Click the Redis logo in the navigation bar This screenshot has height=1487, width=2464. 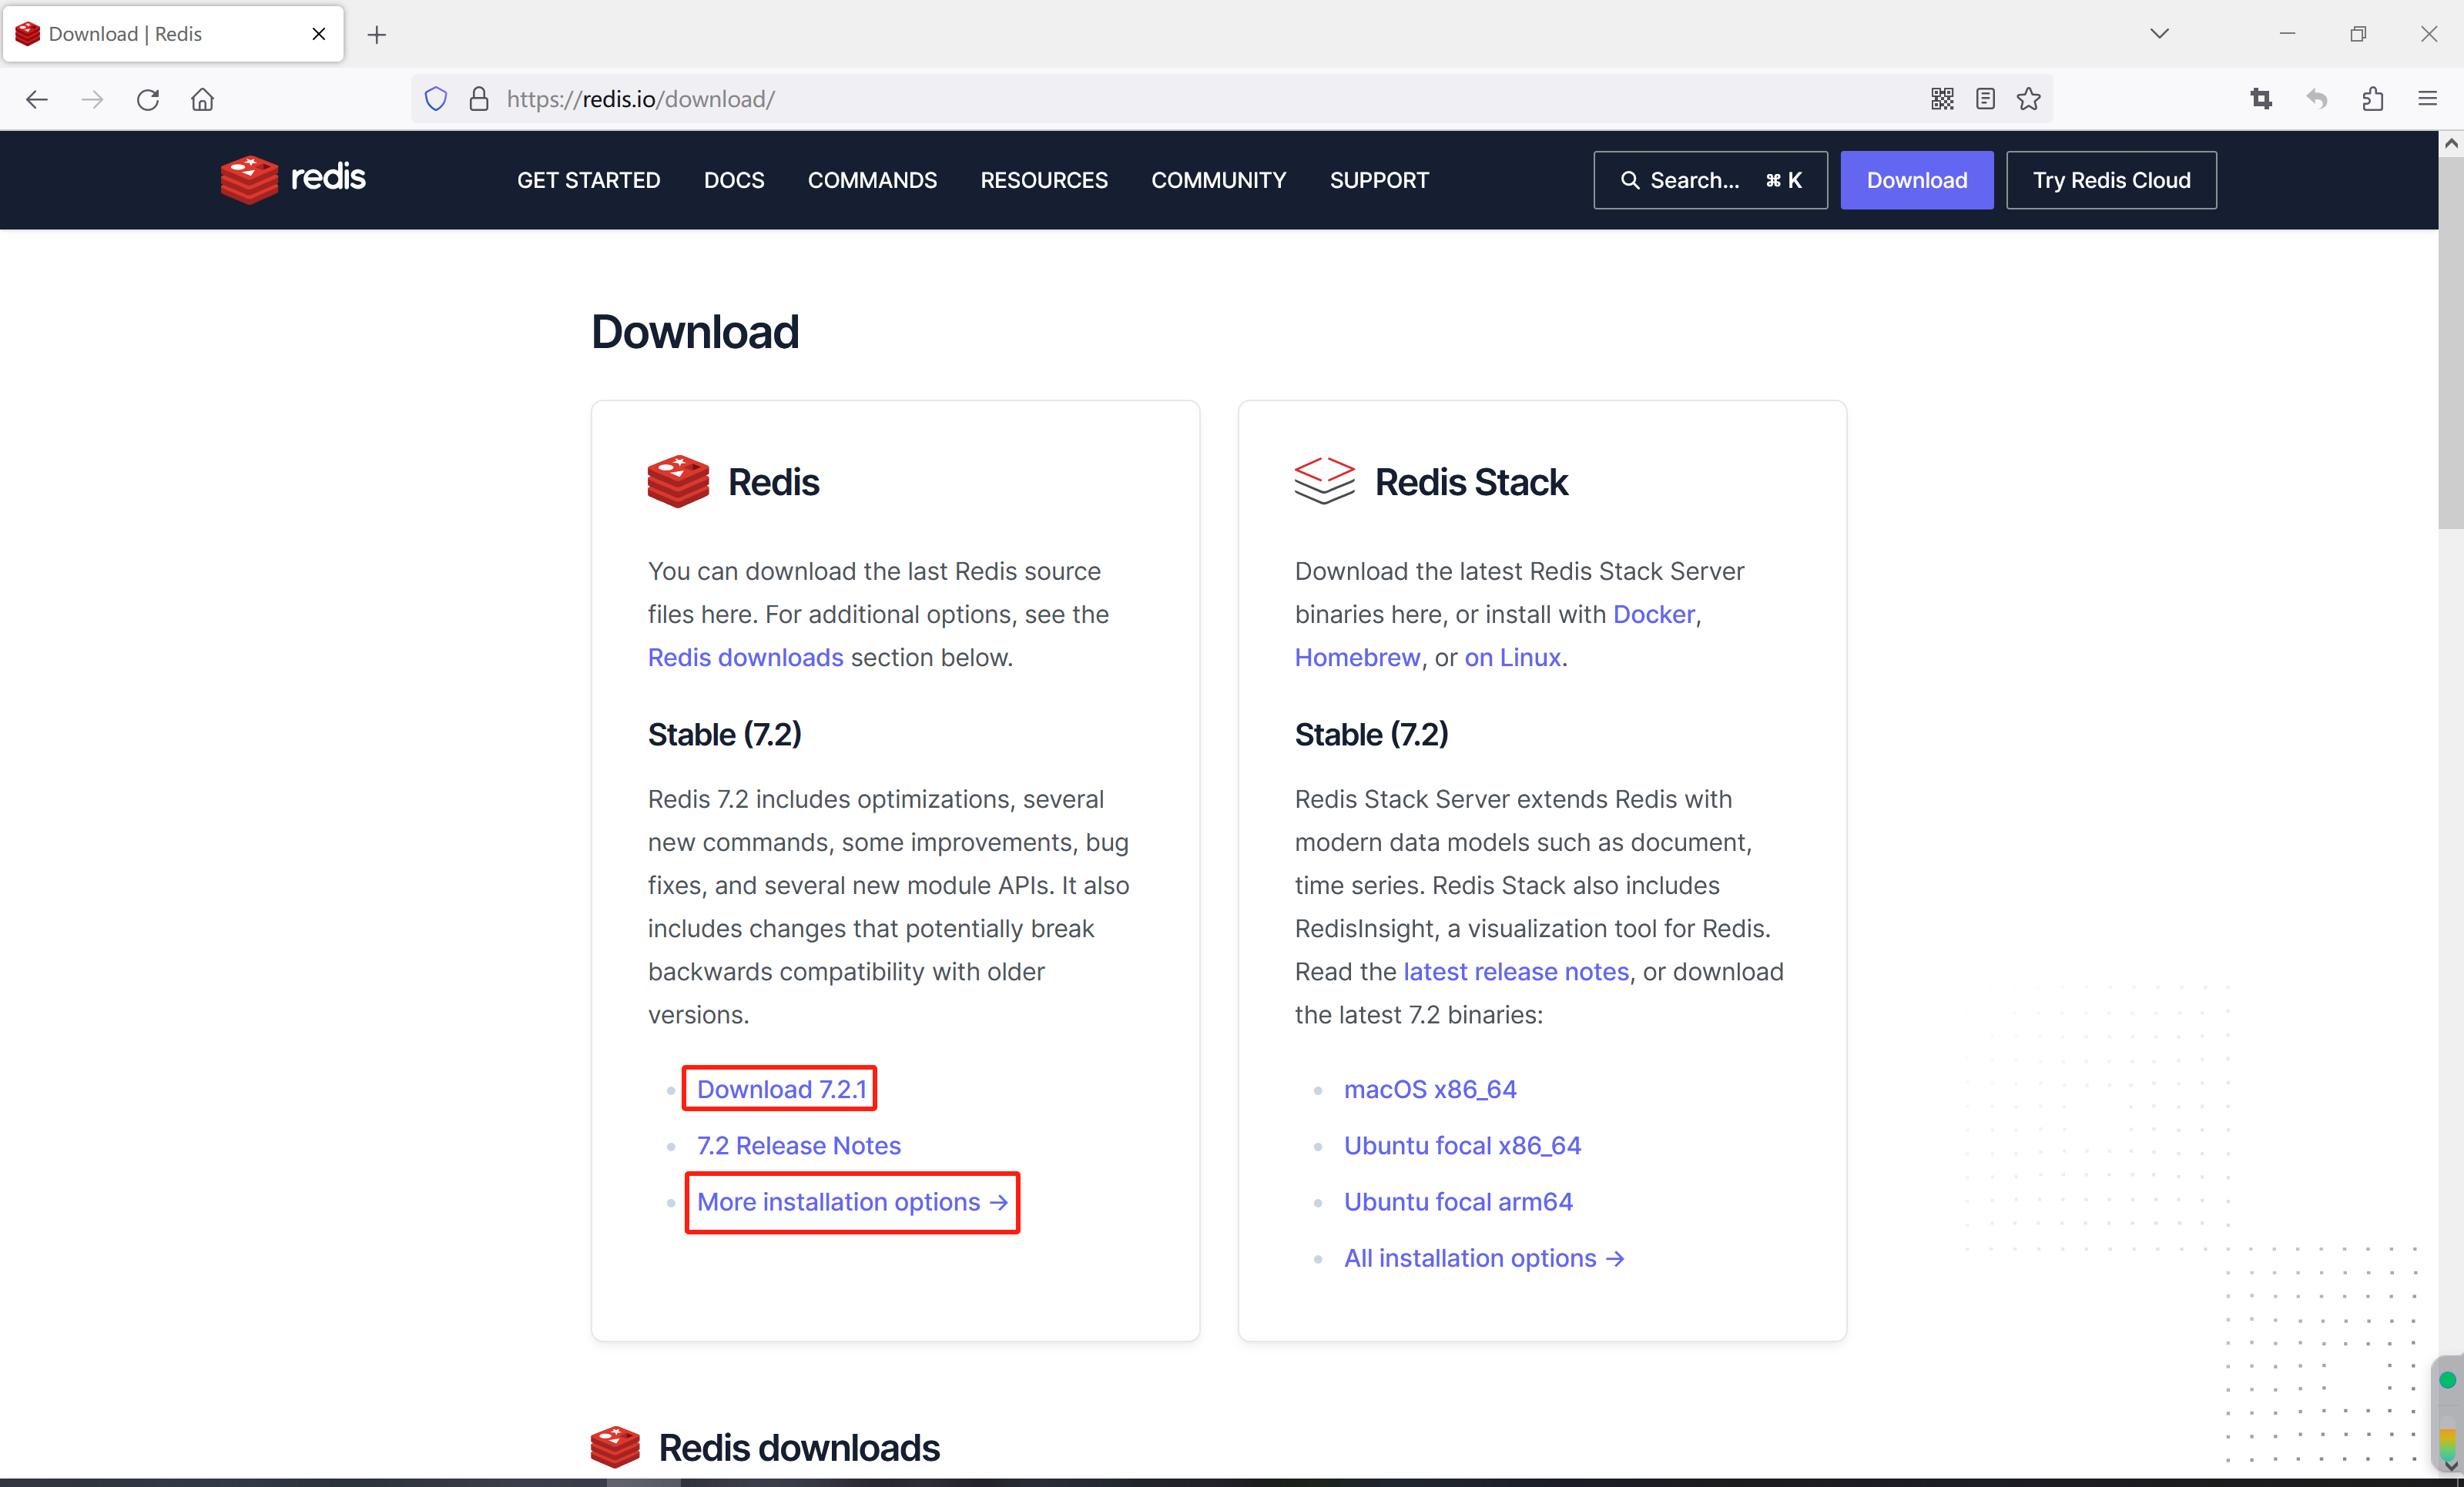pyautogui.click(x=292, y=180)
